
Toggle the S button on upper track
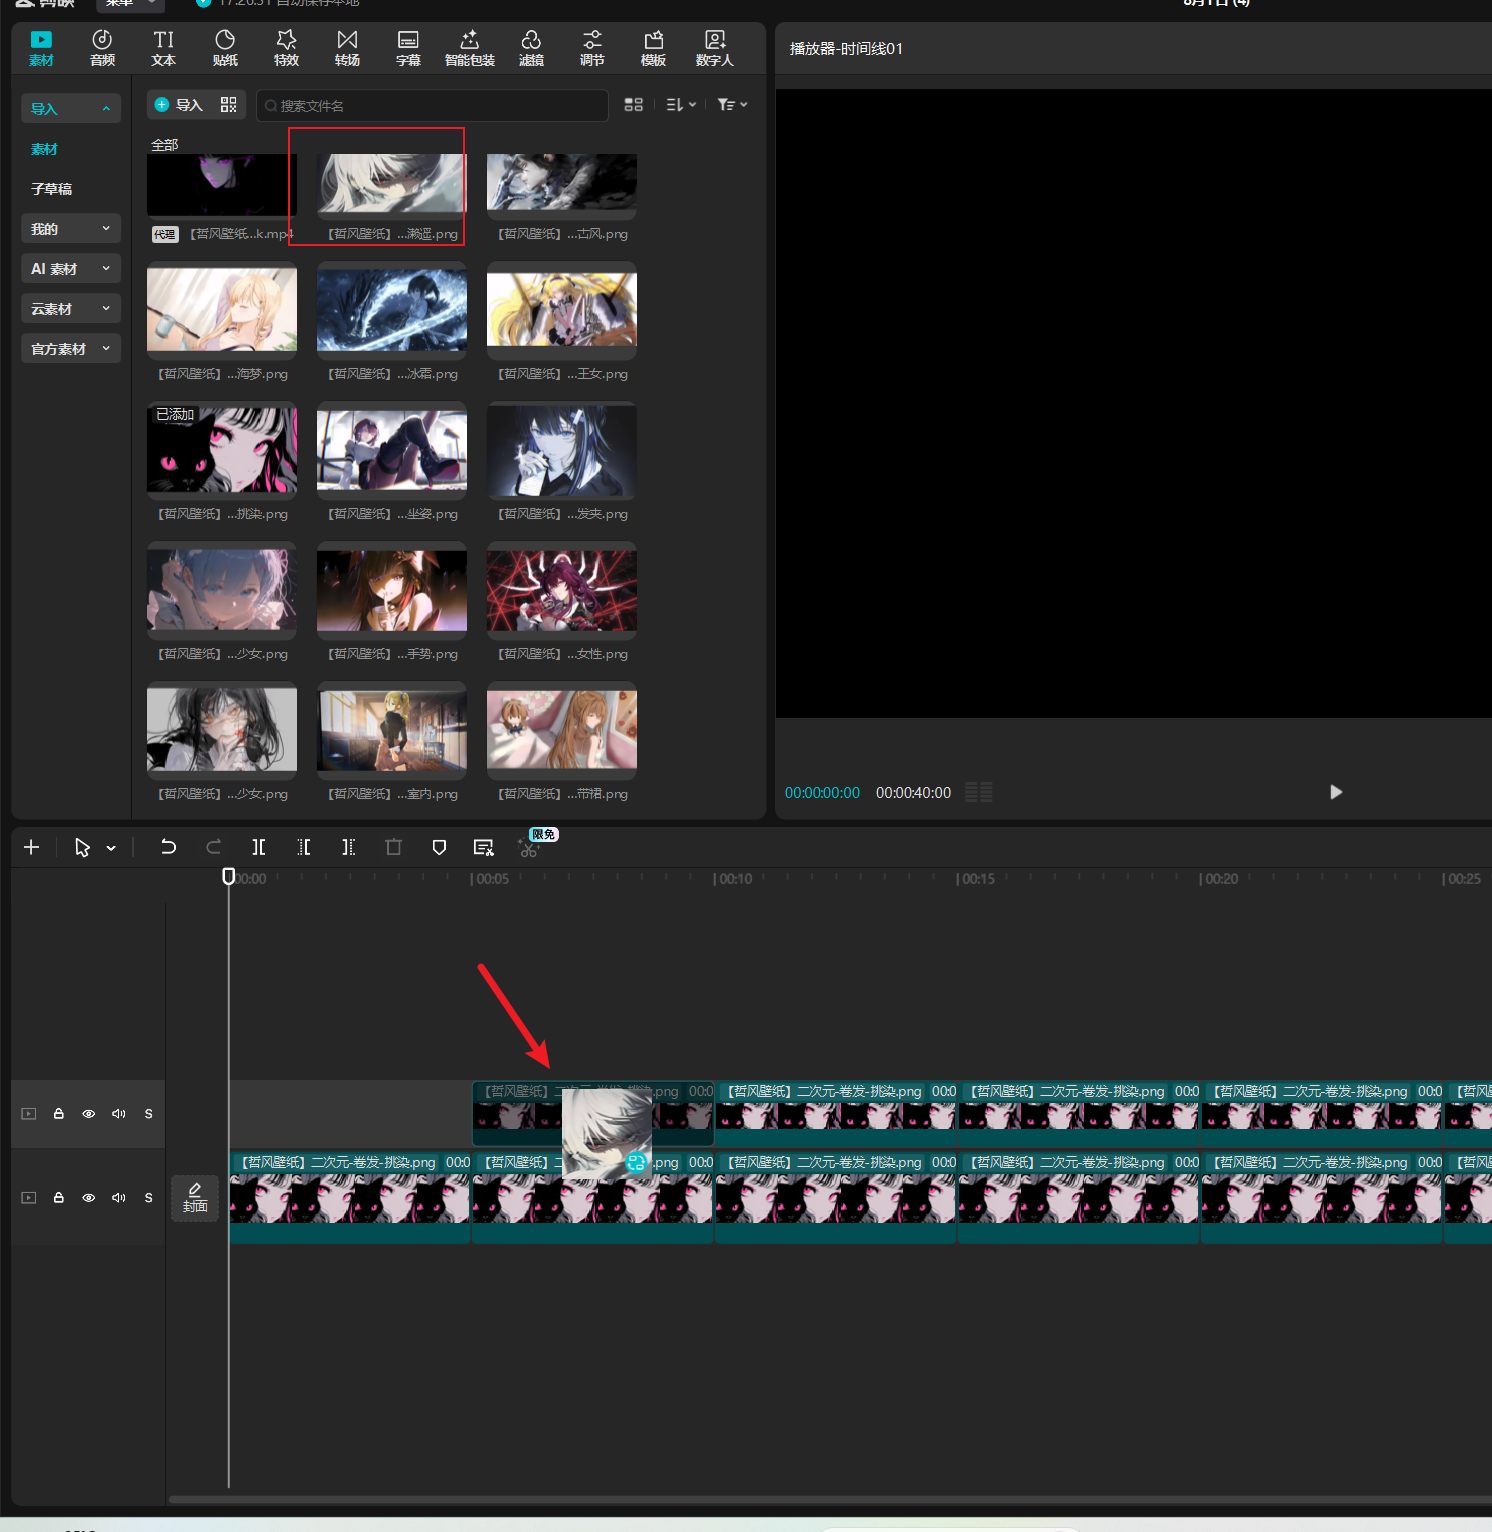(x=149, y=1114)
